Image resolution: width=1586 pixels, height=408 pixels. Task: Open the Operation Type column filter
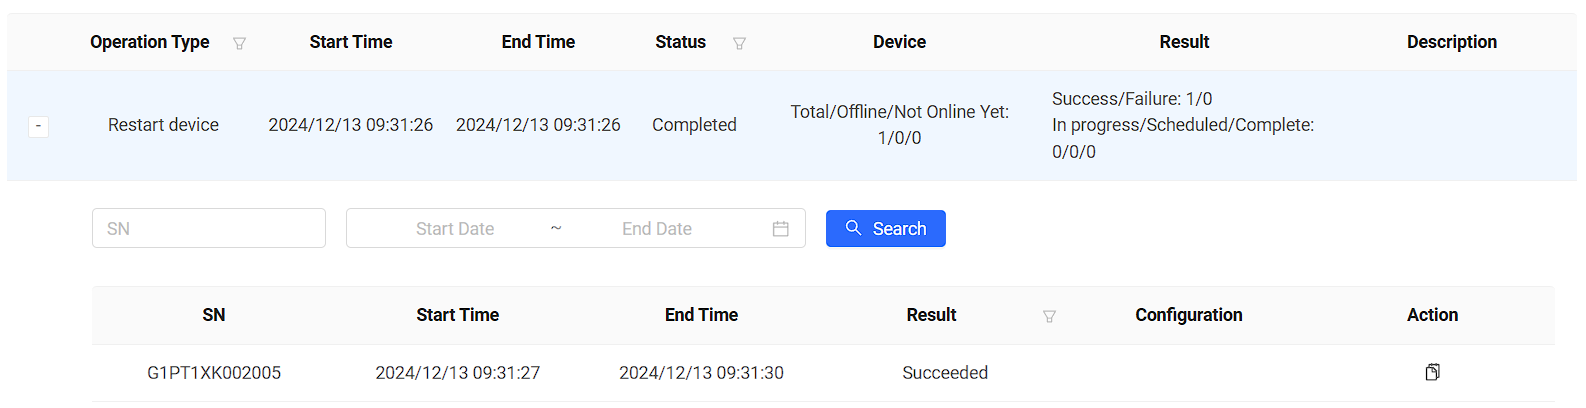click(239, 43)
